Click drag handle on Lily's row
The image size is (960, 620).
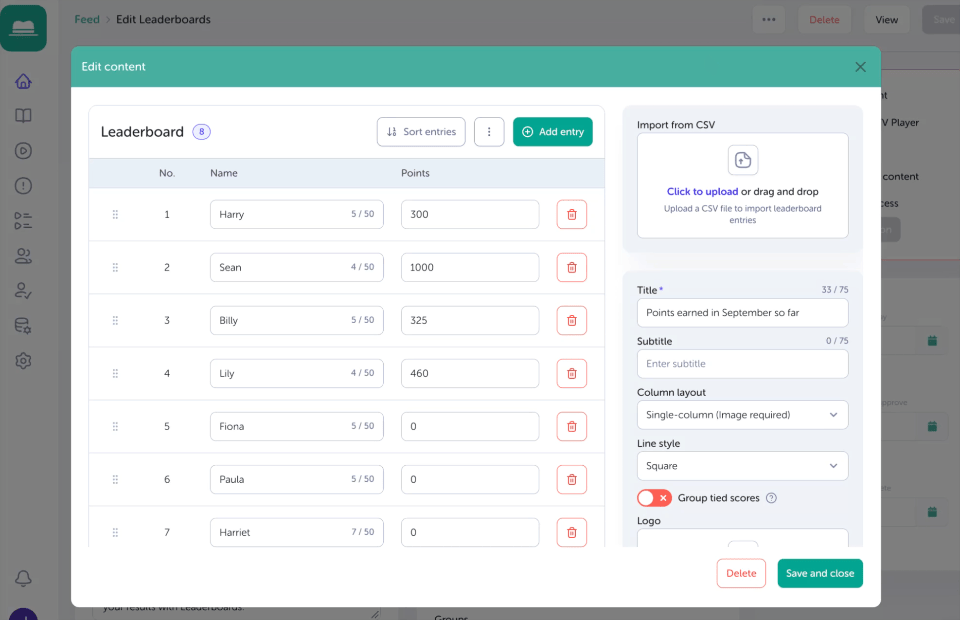pyautogui.click(x=115, y=373)
